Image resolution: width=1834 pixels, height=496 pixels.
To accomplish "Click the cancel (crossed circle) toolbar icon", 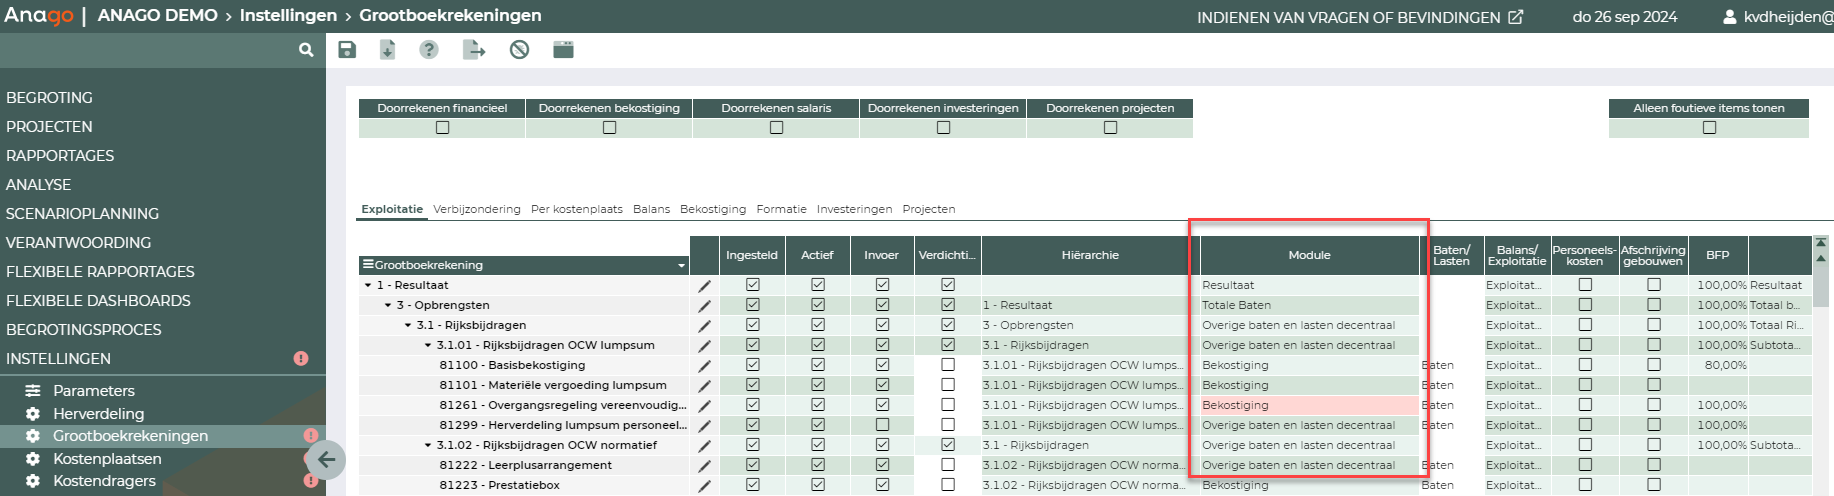I will 519,50.
